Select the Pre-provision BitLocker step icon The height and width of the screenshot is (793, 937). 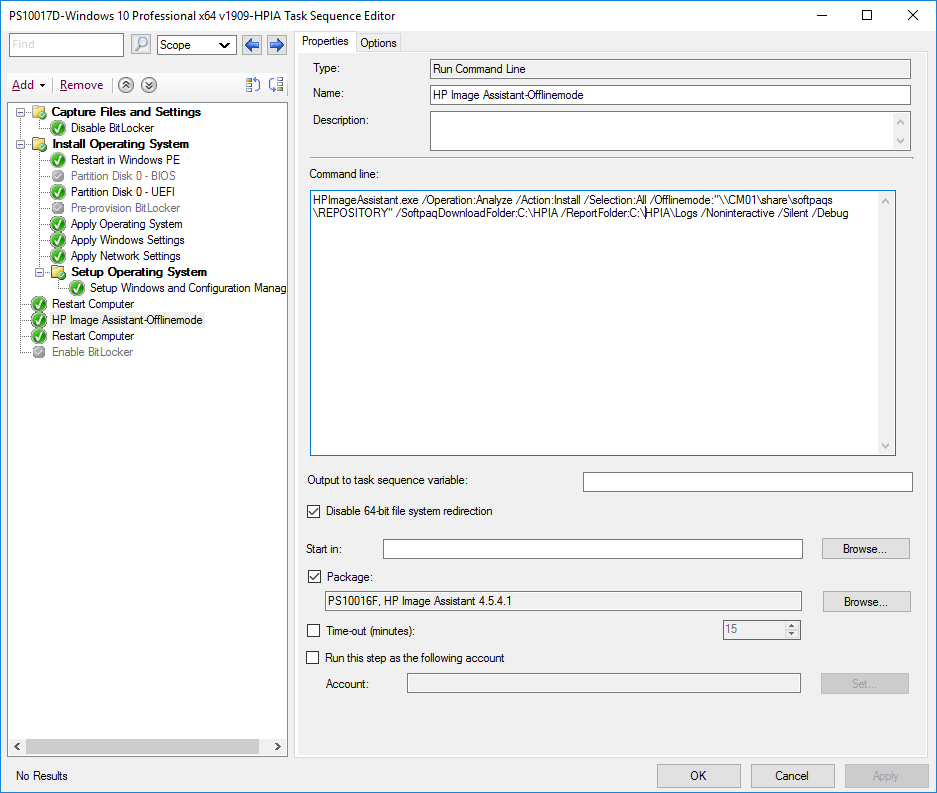(58, 208)
